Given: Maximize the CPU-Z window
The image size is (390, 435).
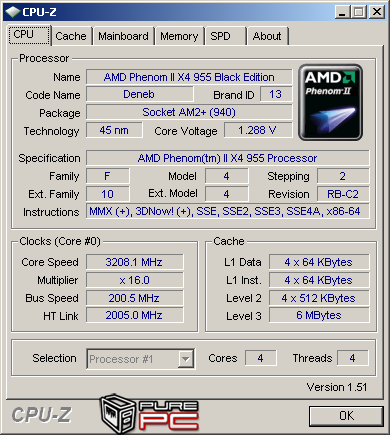Looking at the screenshot, I should pyautogui.click(x=358, y=12).
